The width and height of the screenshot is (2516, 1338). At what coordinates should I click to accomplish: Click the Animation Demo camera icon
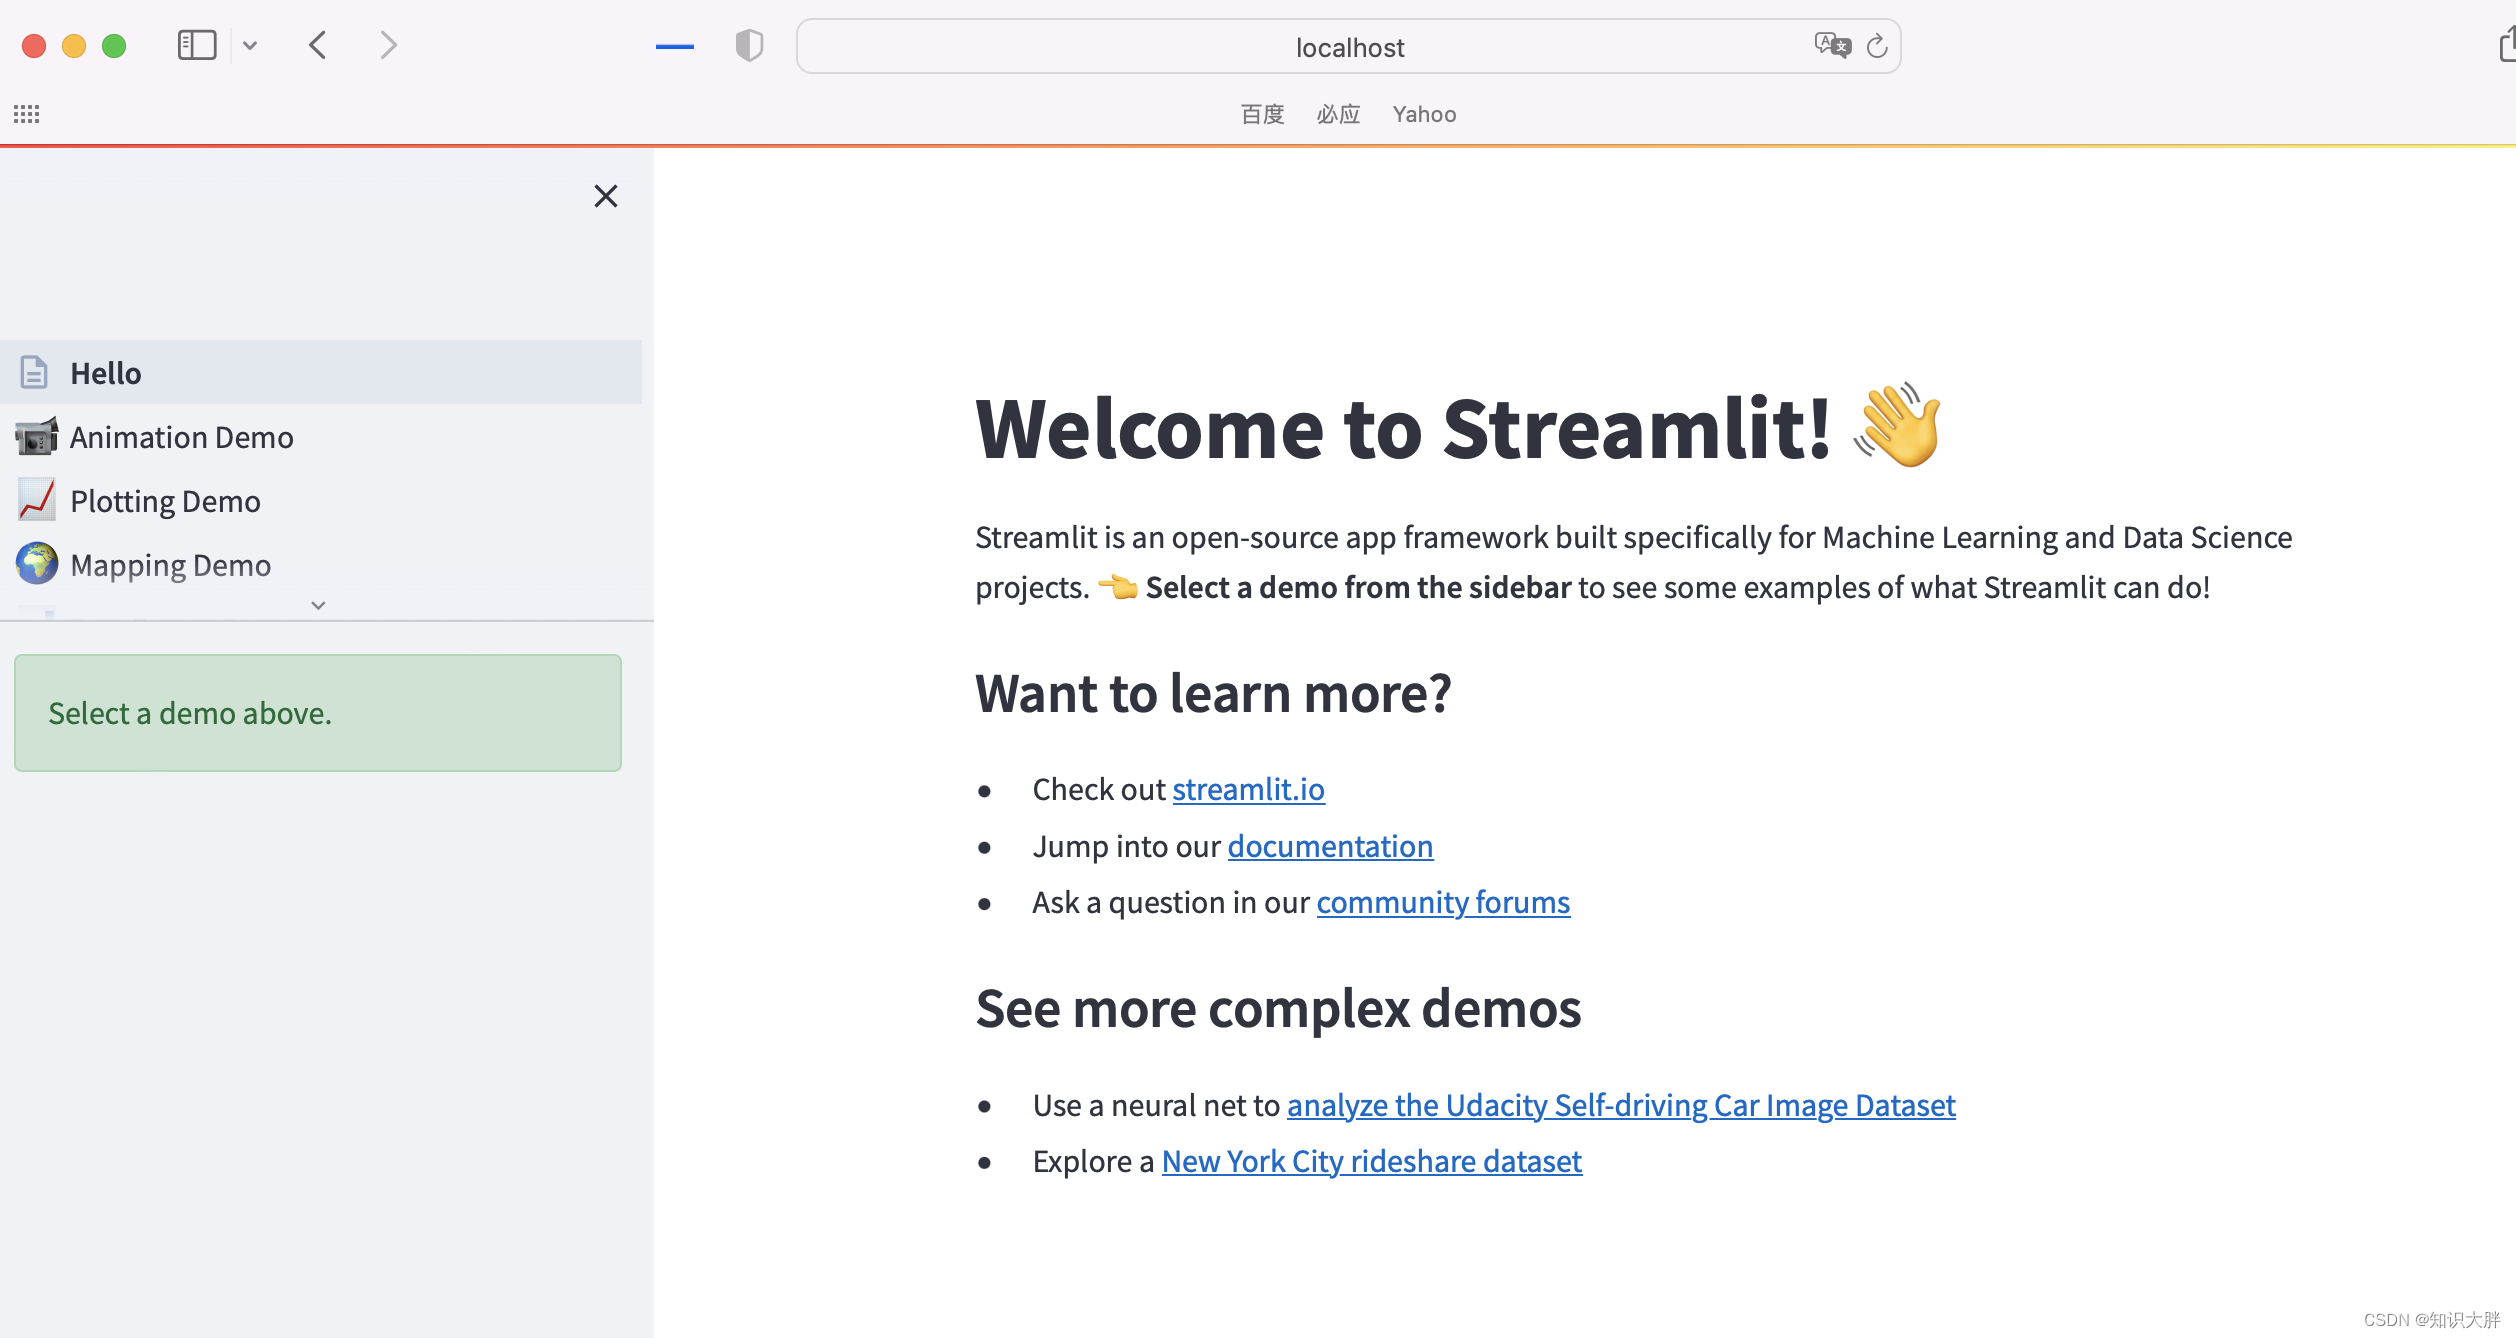[x=37, y=437]
